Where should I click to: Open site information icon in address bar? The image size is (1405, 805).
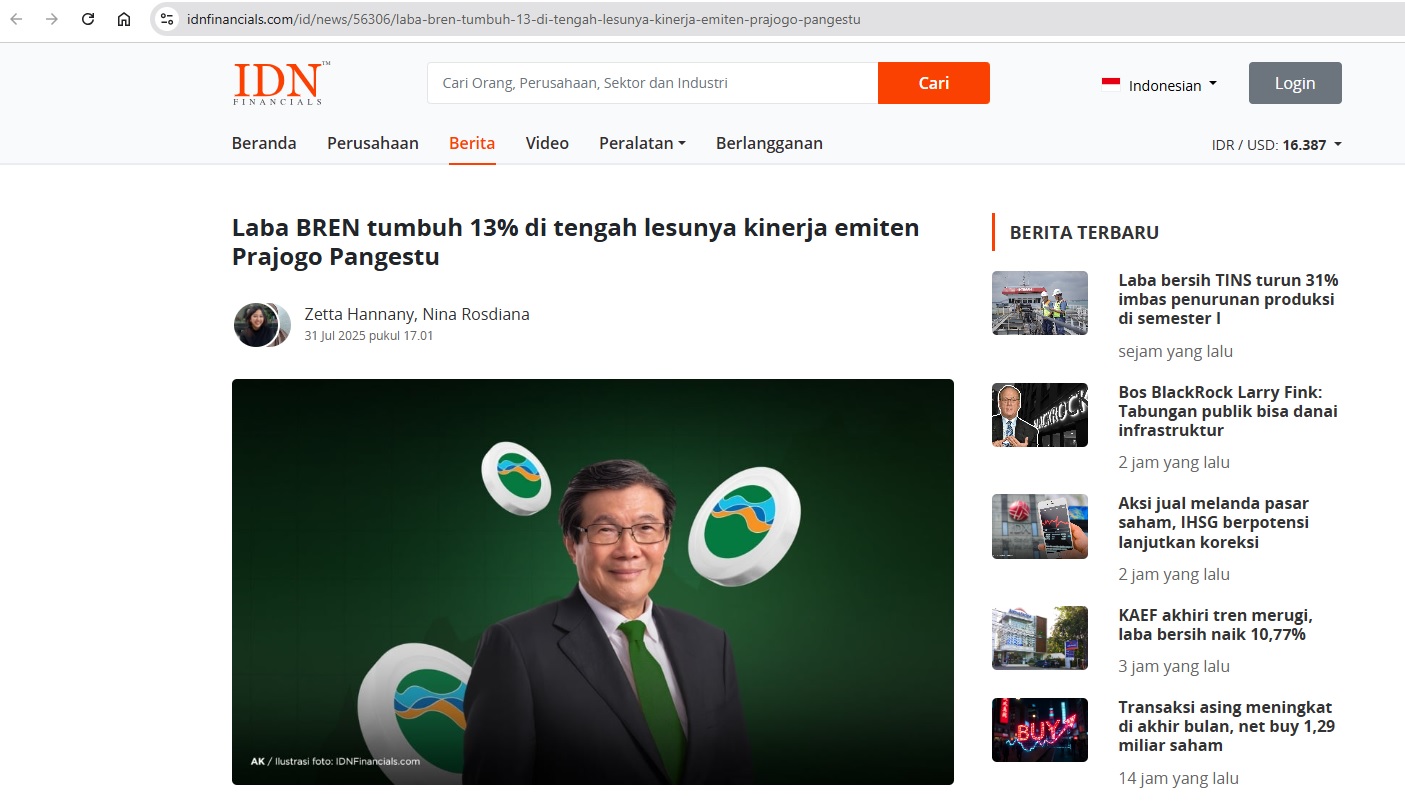coord(167,19)
